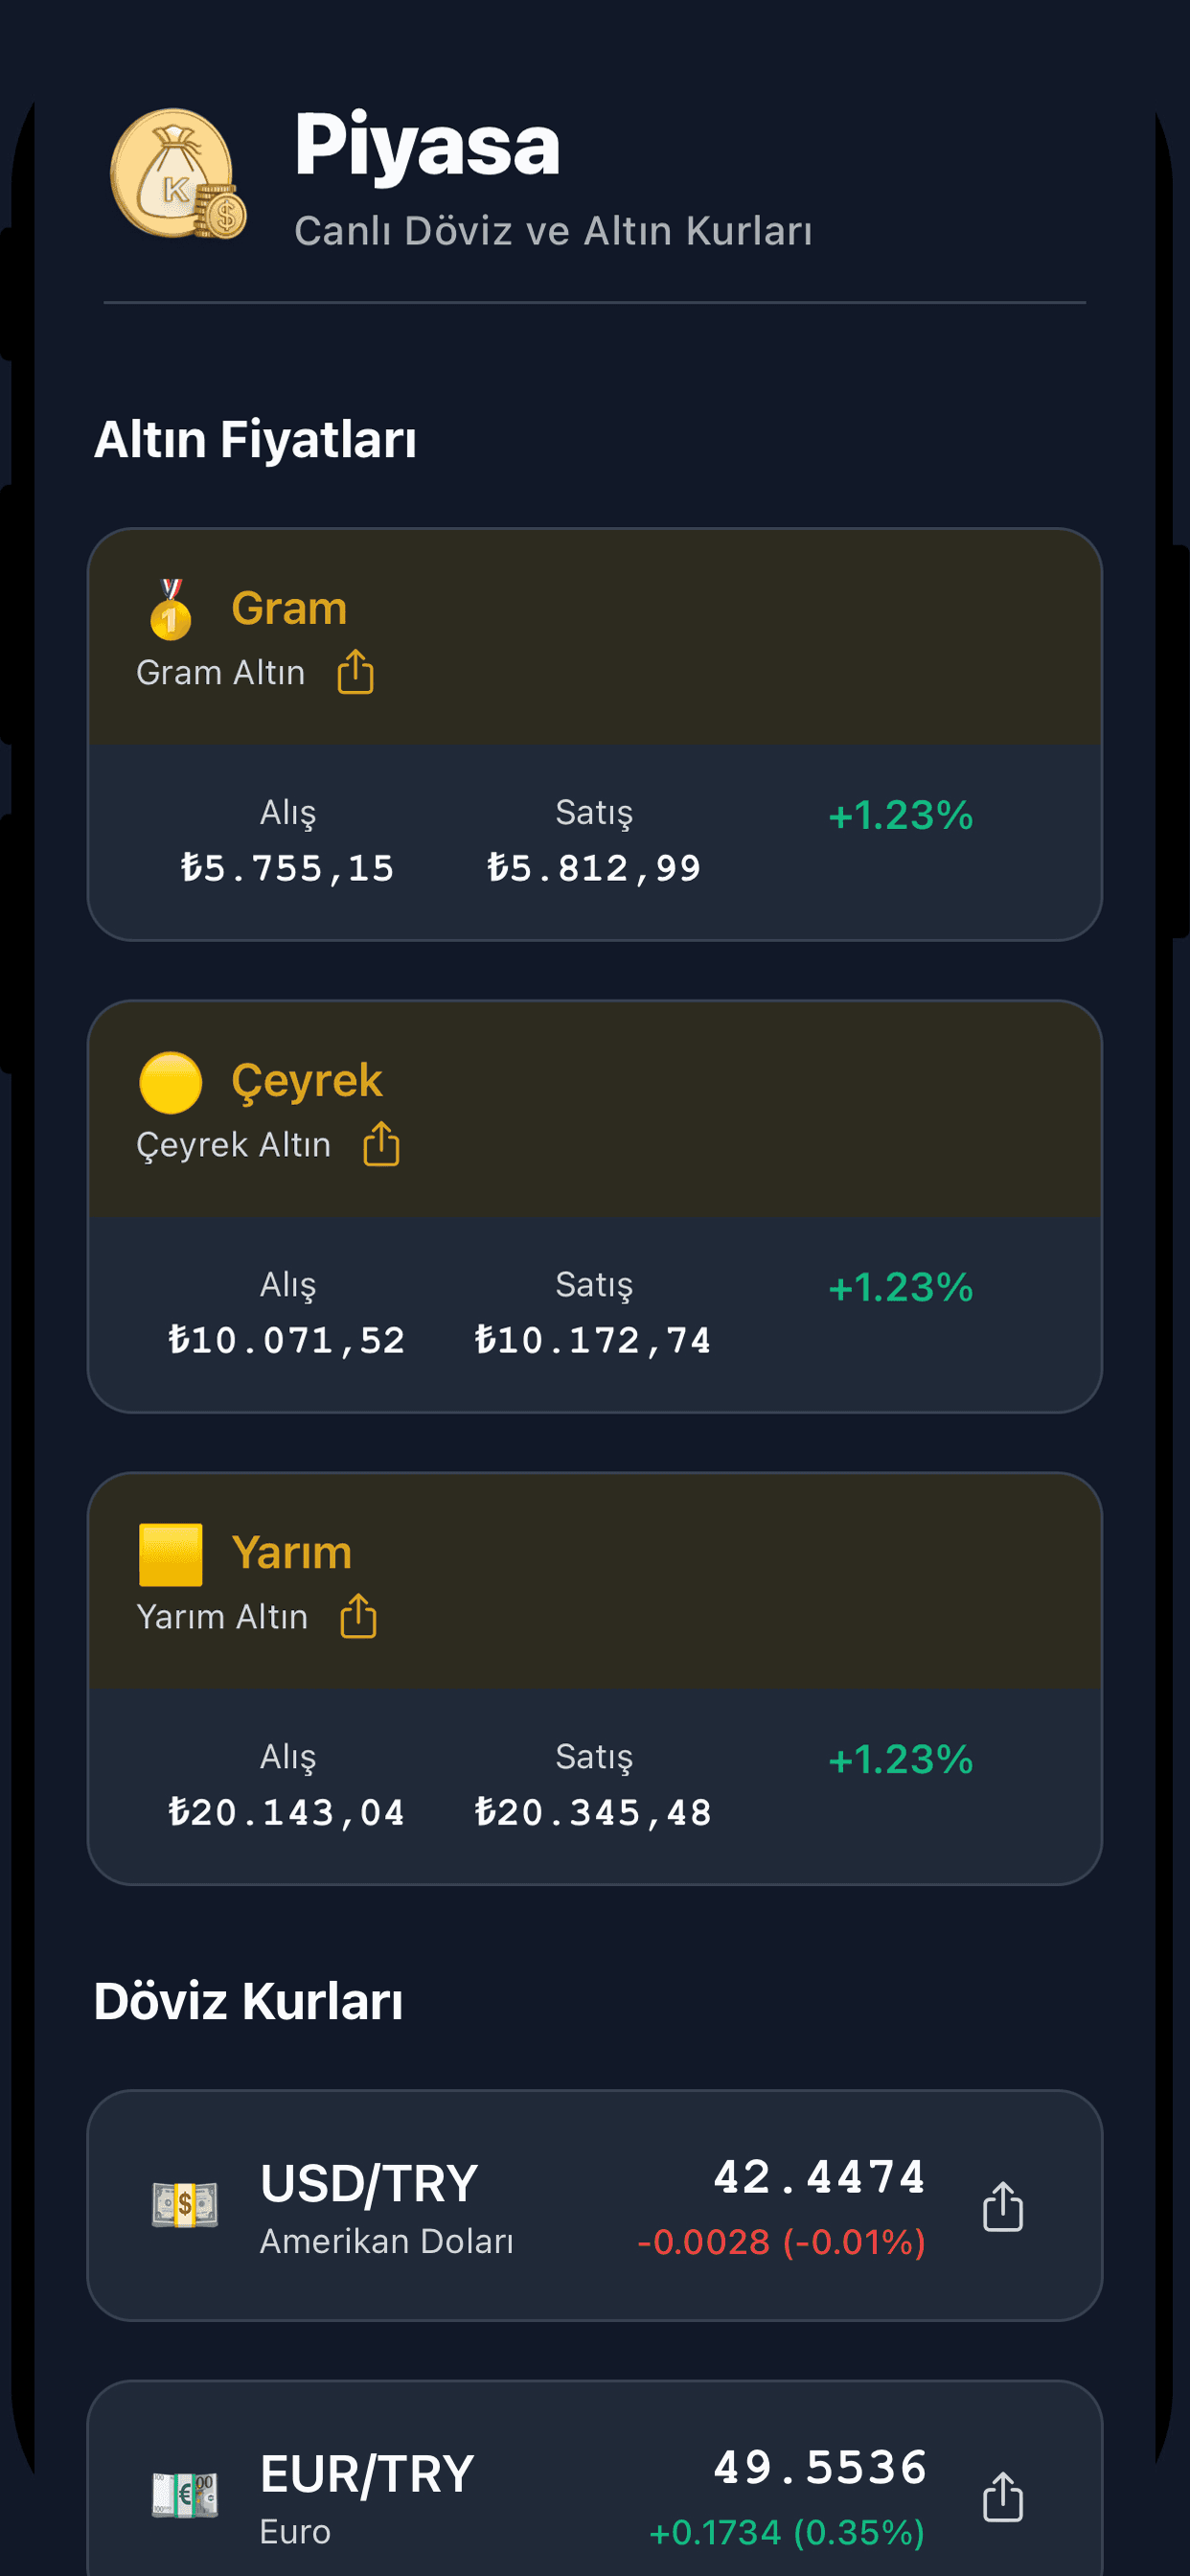Share the Yarım Altın price
Image resolution: width=1190 pixels, height=2576 pixels.
(358, 1616)
